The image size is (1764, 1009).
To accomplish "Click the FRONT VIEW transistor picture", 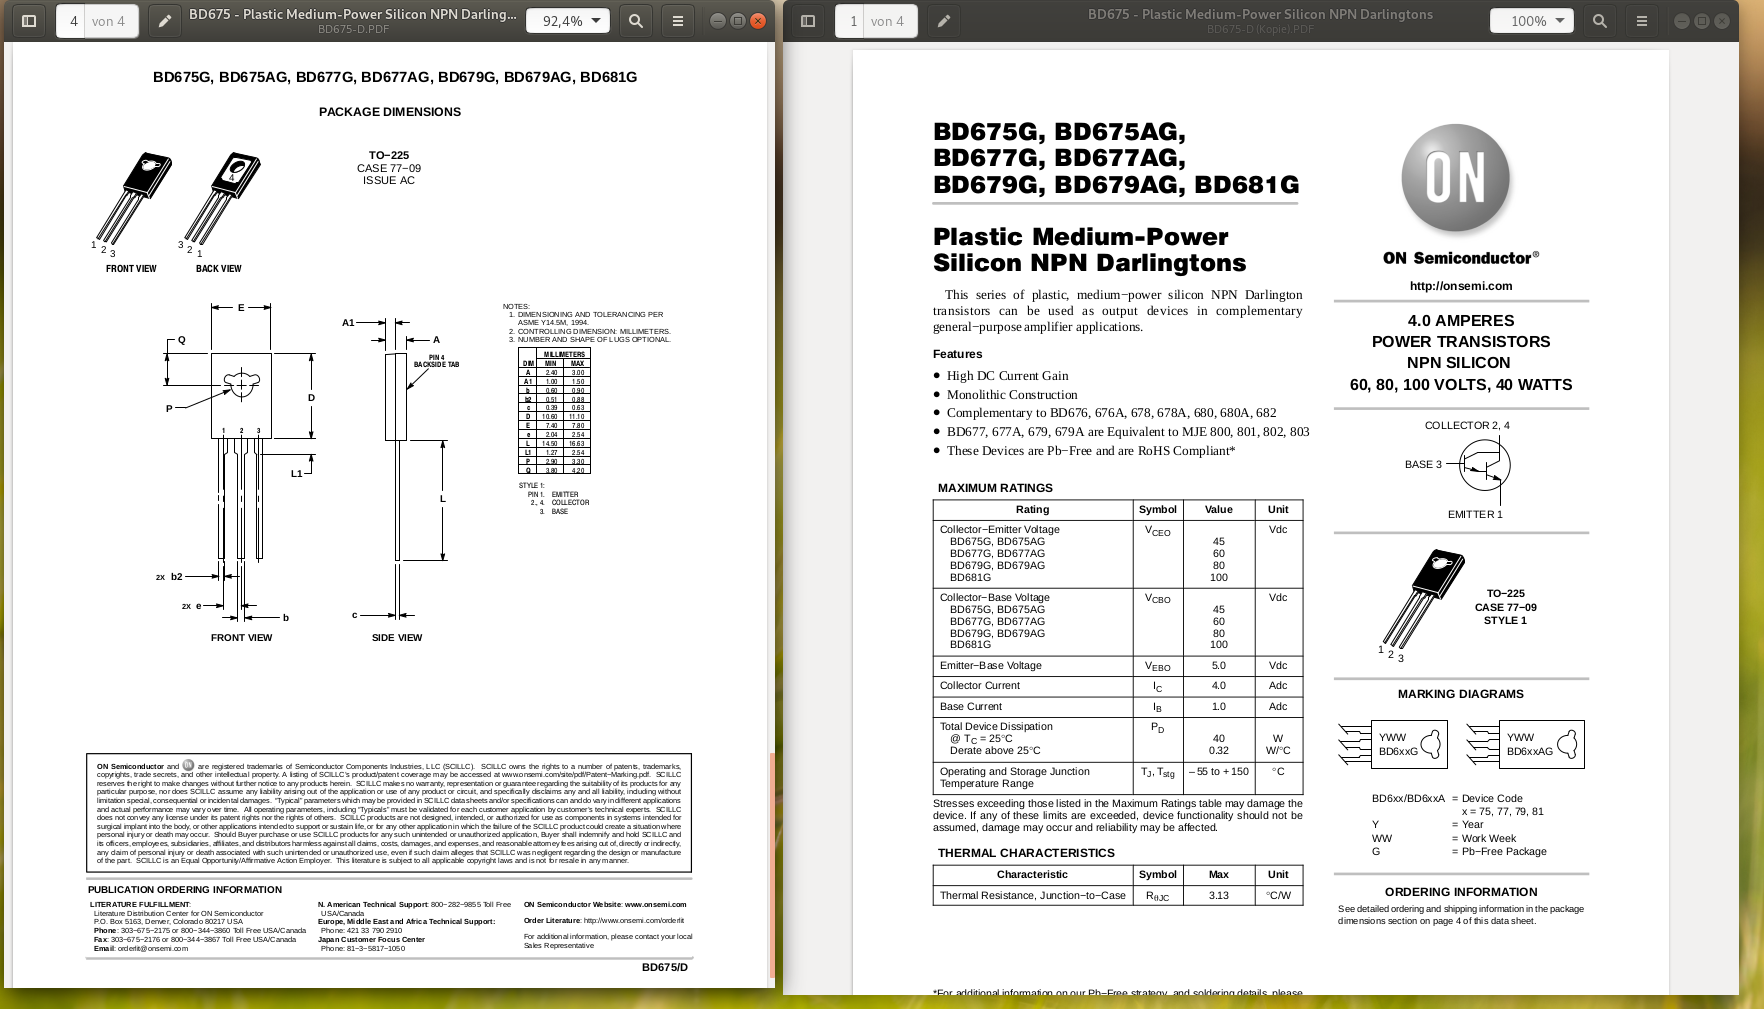I will tap(132, 199).
